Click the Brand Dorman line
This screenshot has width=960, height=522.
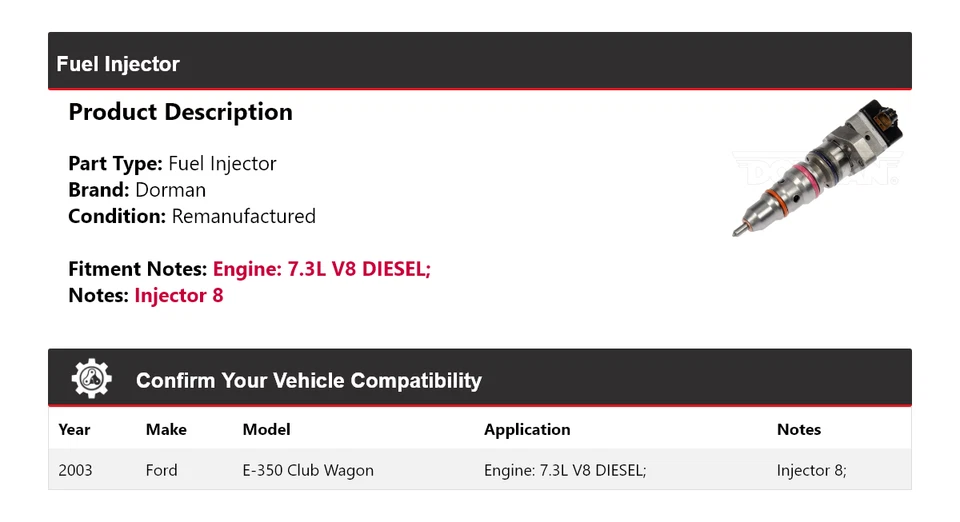[137, 190]
